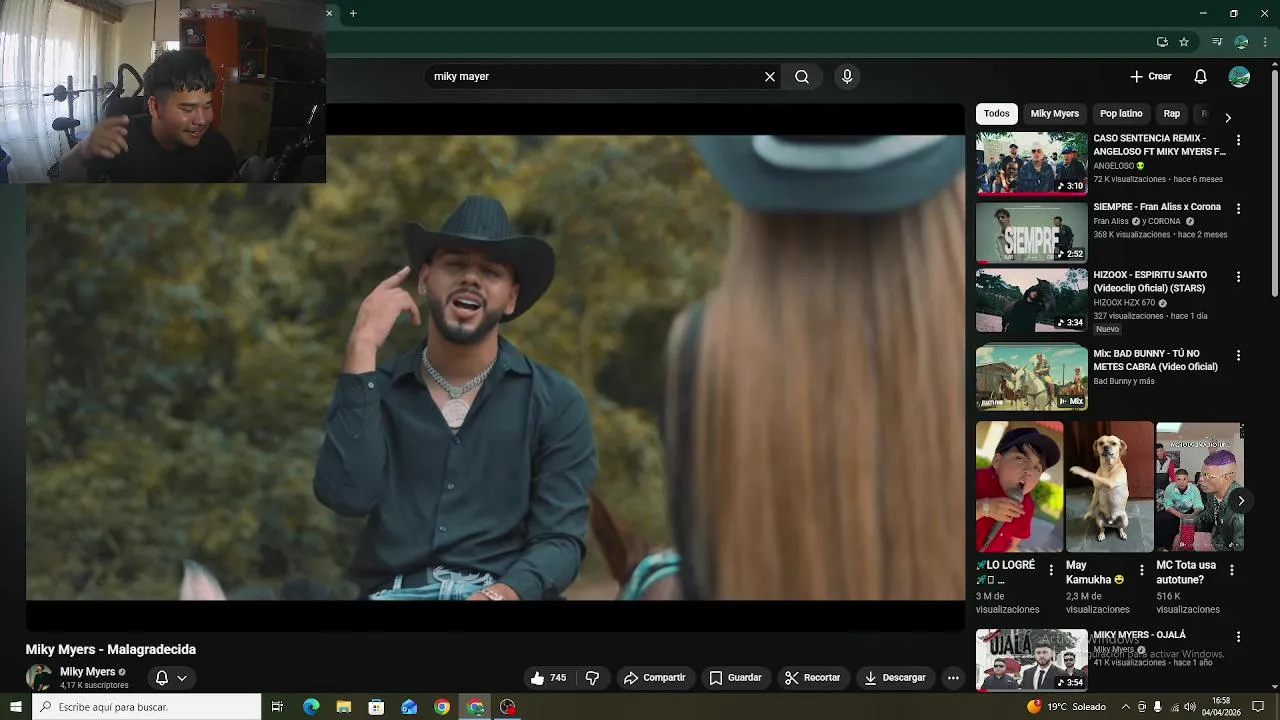
Task: Open options for HIZOOX ESPIRITU SANTO video
Action: [1238, 277]
